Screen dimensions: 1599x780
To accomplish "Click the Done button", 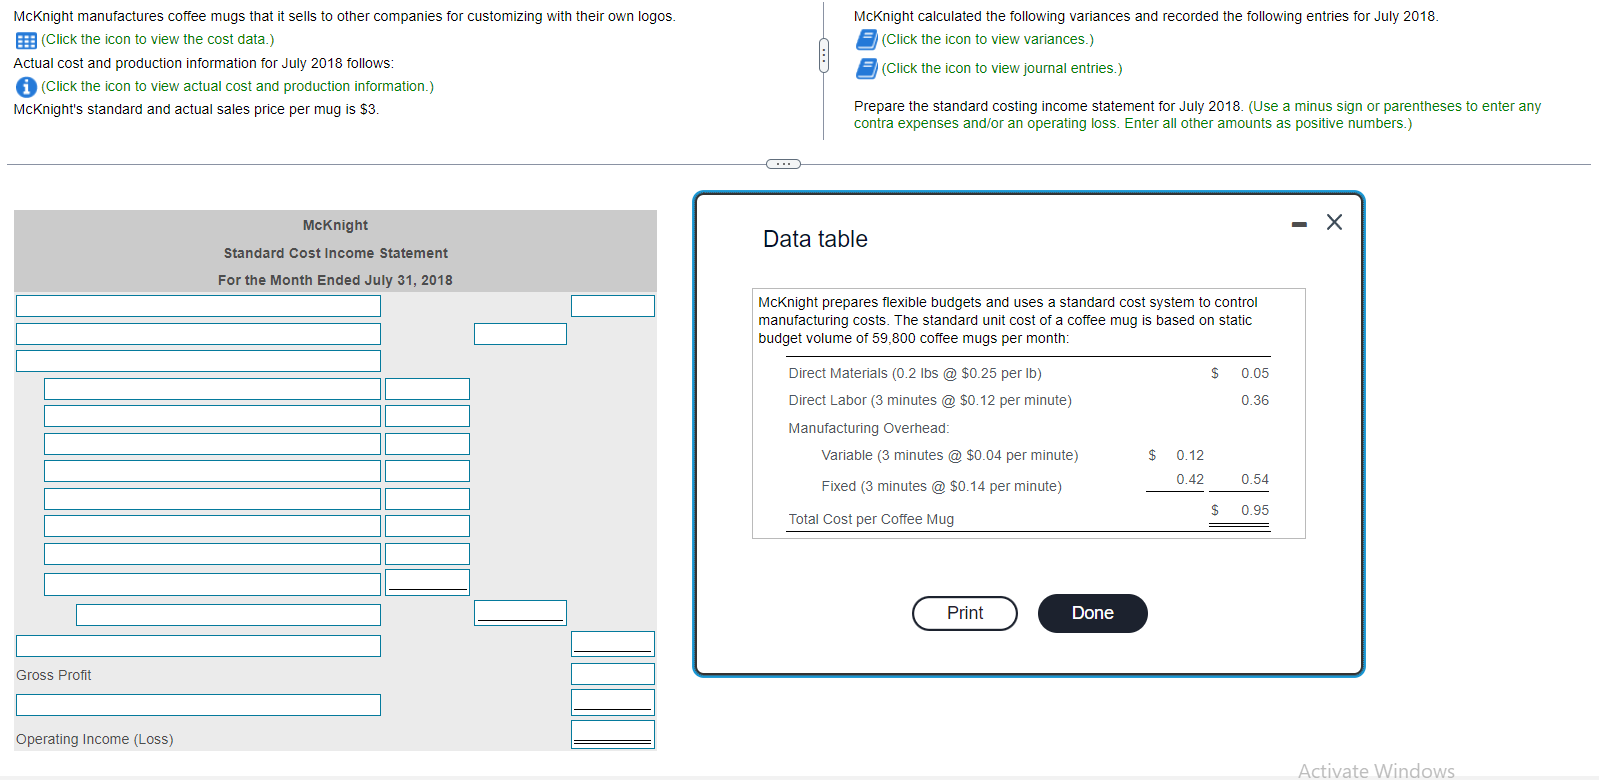I will point(1092,613).
